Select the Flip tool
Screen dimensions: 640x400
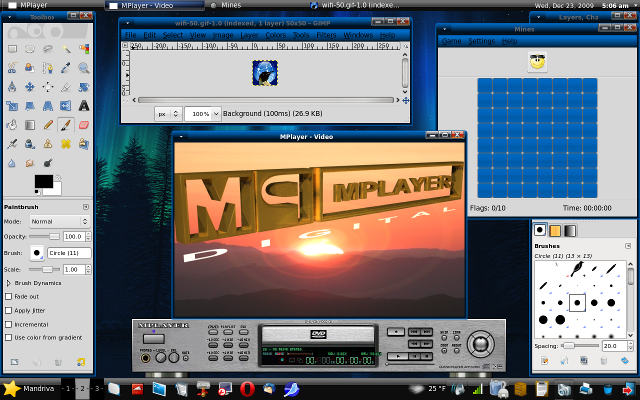[x=66, y=106]
